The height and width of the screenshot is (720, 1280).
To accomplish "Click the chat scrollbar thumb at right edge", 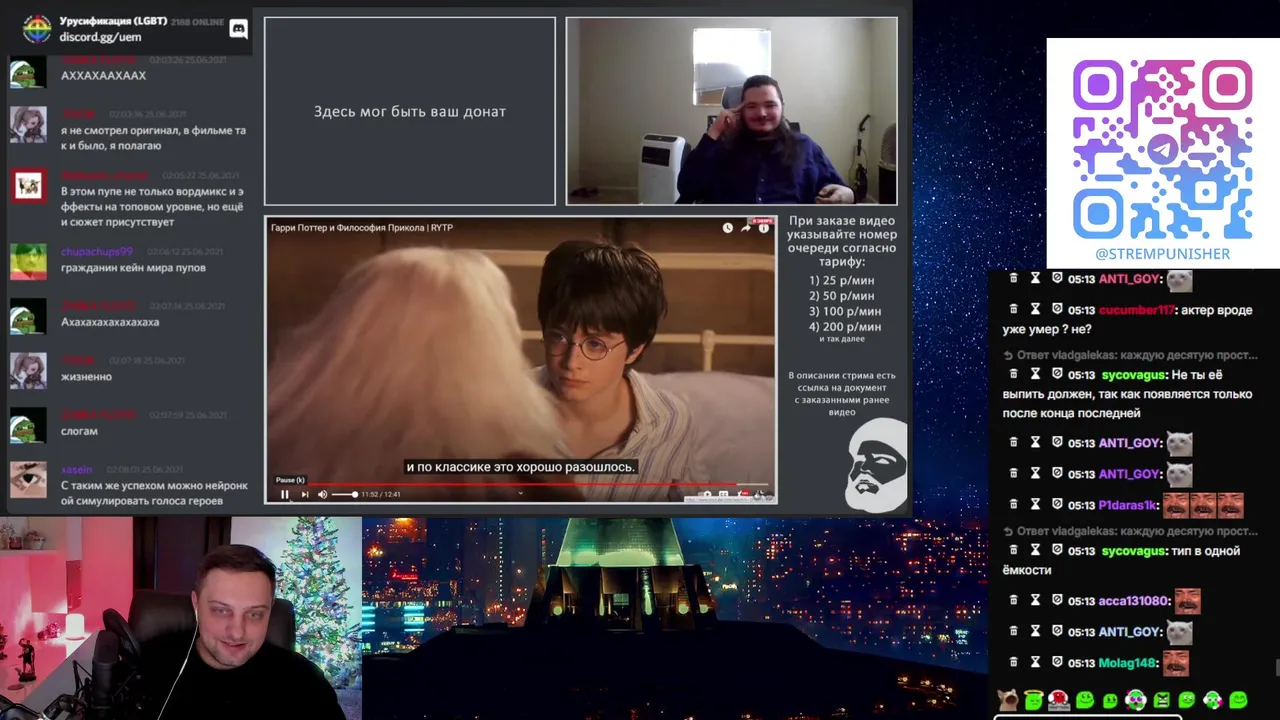I will coord(1276,668).
